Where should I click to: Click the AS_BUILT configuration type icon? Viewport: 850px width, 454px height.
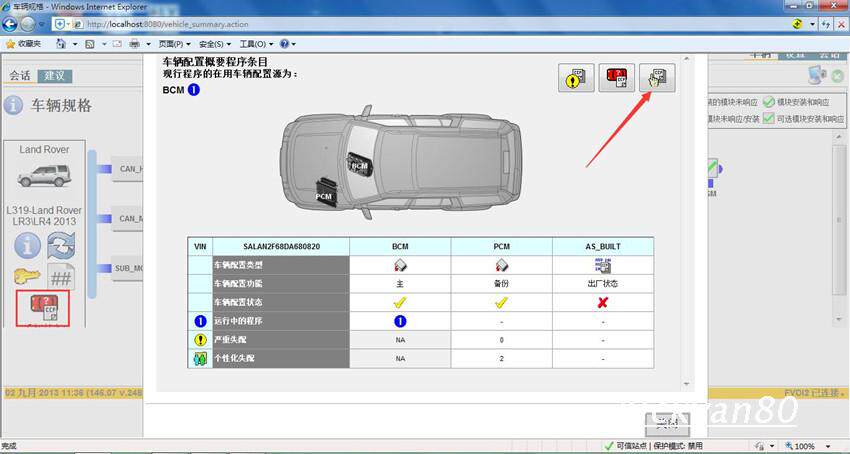(603, 265)
